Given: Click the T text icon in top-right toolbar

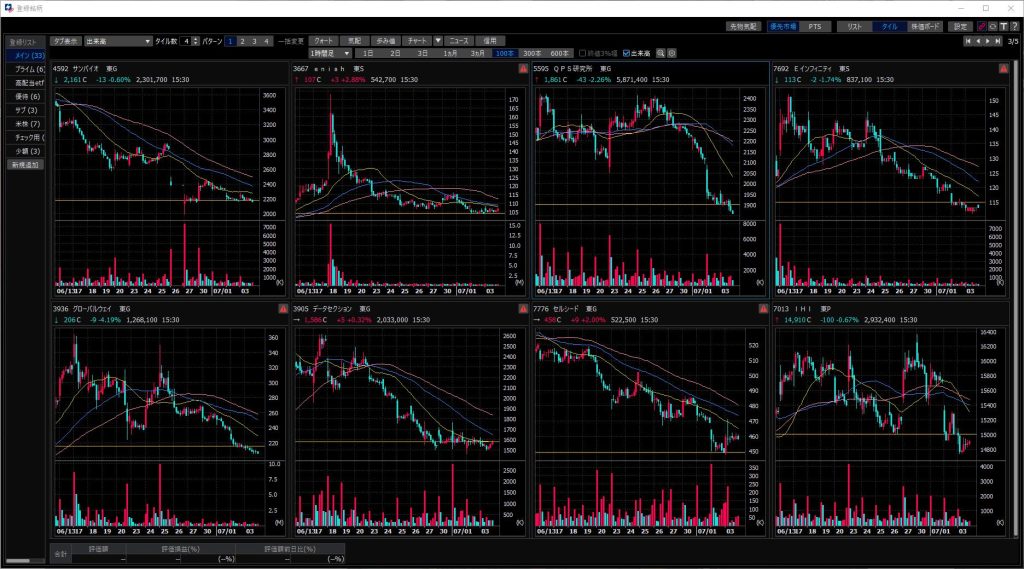Looking at the screenshot, I should tap(1003, 26).
